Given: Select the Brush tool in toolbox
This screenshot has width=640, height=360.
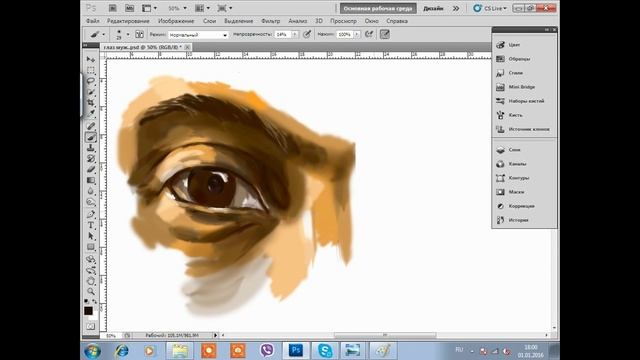Looking at the screenshot, I should click(x=91, y=137).
